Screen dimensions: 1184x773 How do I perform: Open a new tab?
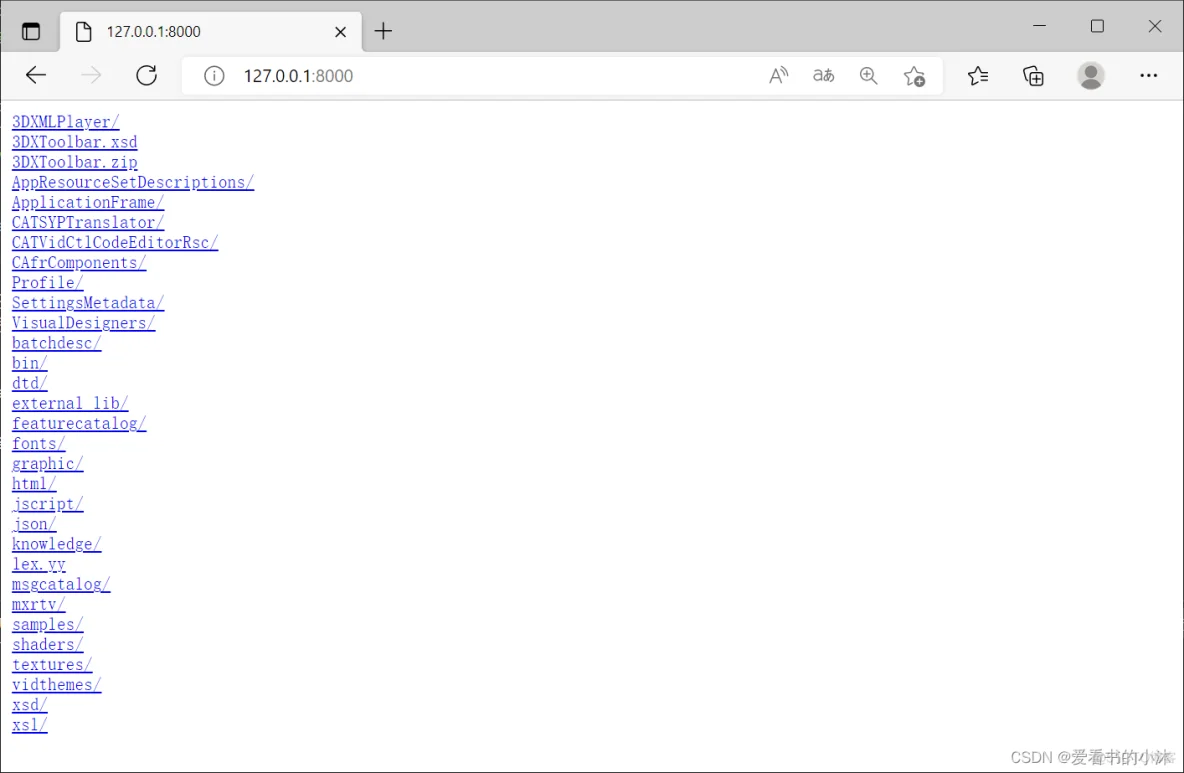tap(384, 32)
